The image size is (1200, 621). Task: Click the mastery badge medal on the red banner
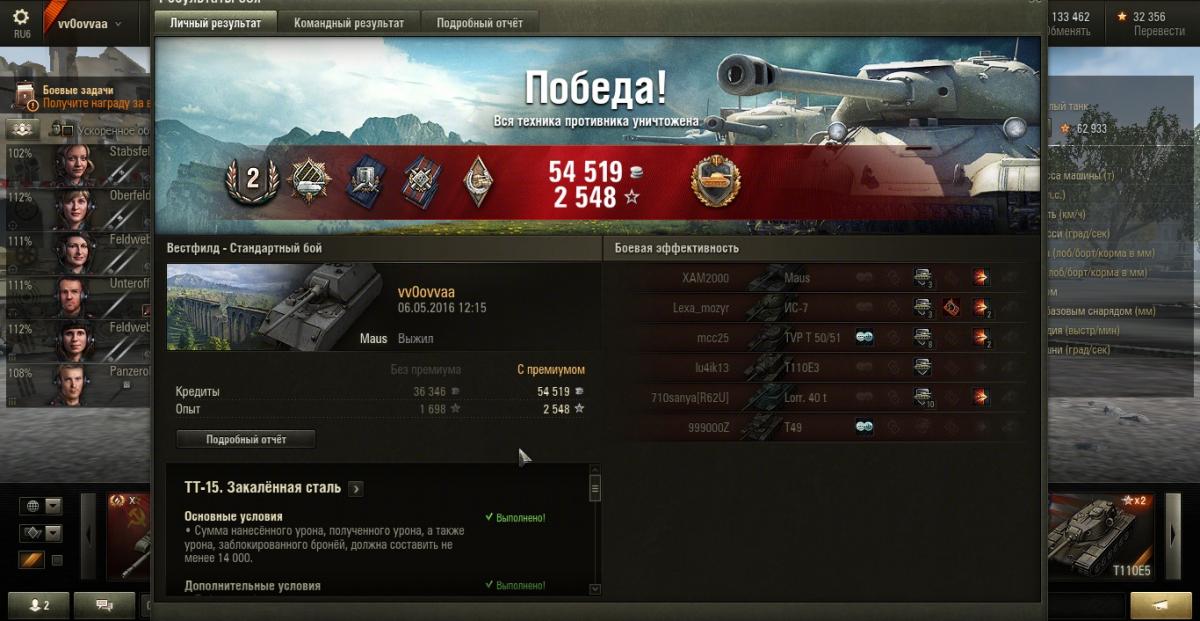pyautogui.click(x=715, y=181)
